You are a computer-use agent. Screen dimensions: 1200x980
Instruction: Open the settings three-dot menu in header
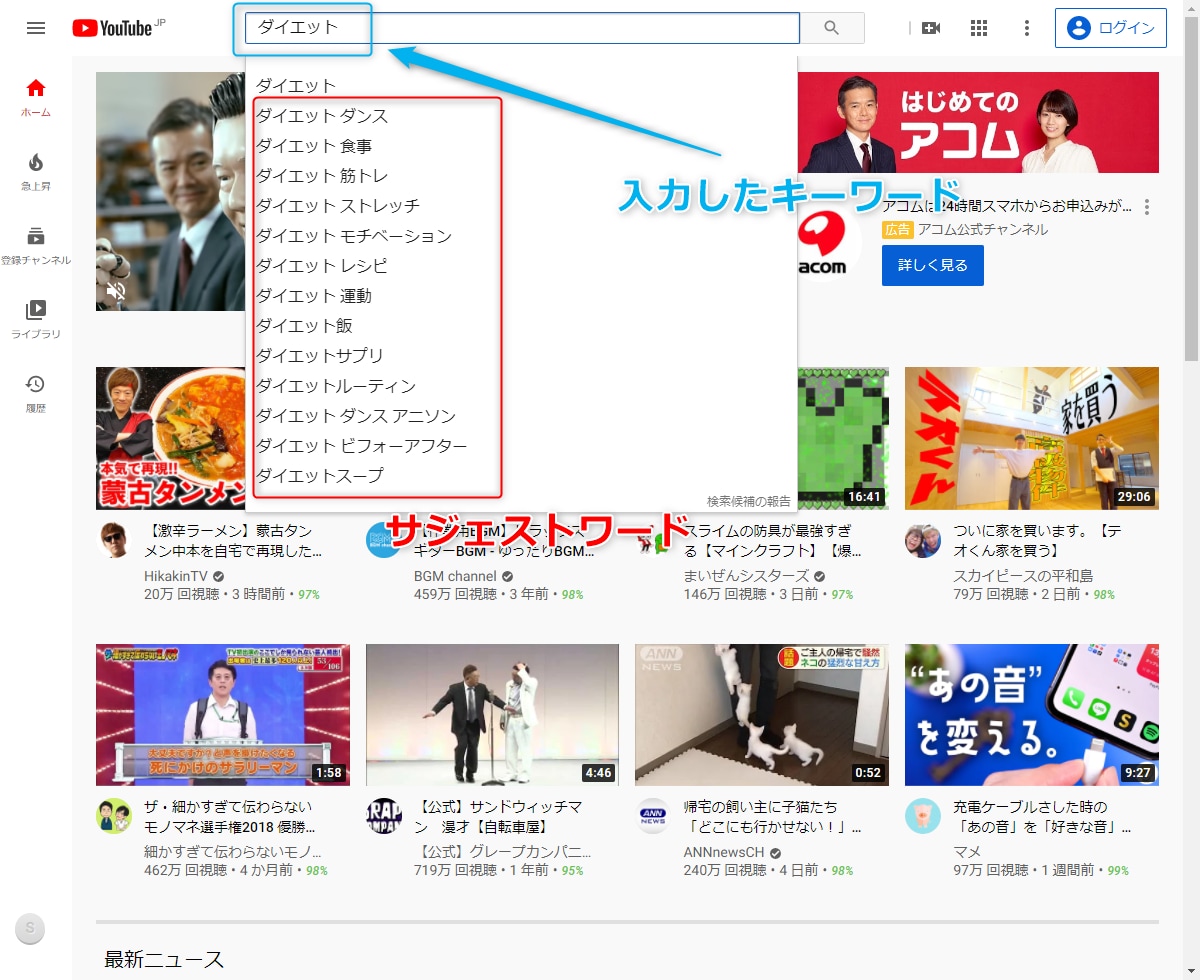pyautogui.click(x=1026, y=28)
